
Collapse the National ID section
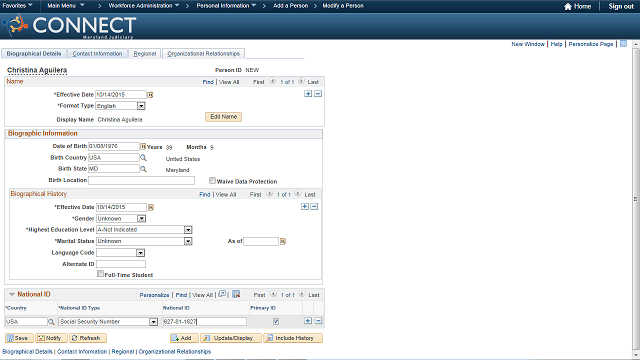(x=12, y=294)
